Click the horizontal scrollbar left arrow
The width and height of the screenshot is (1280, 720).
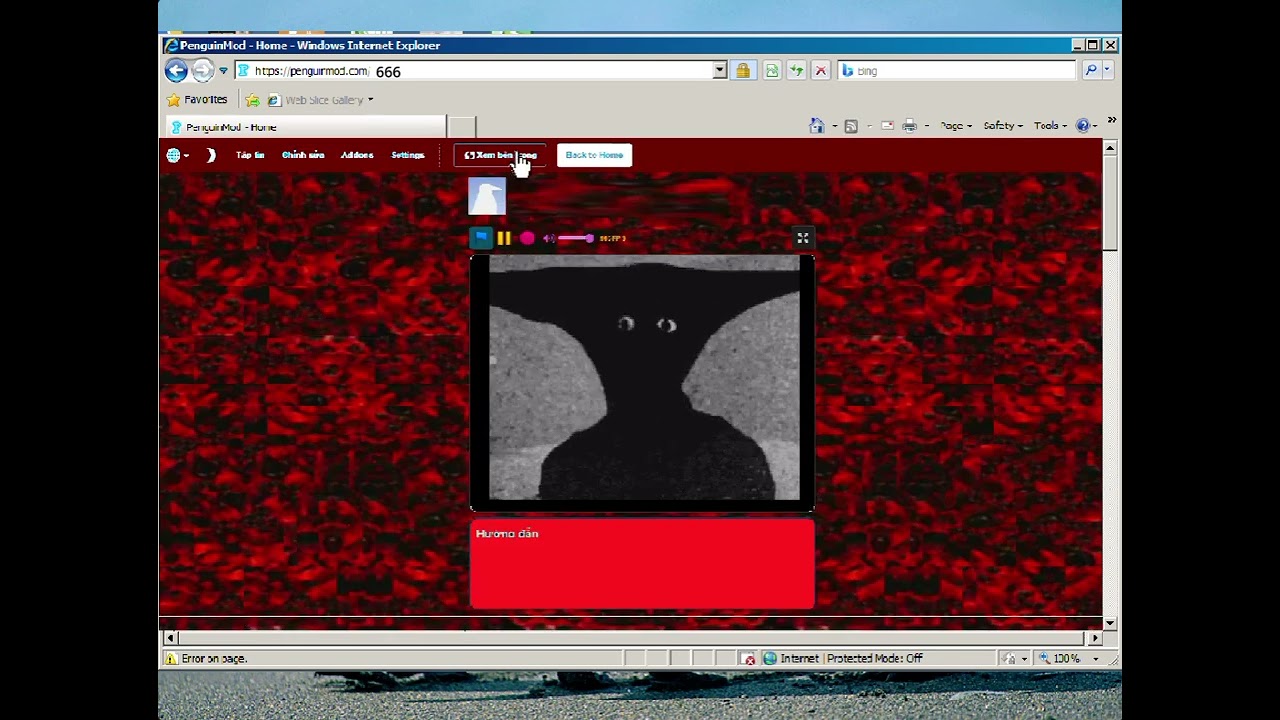coord(170,638)
